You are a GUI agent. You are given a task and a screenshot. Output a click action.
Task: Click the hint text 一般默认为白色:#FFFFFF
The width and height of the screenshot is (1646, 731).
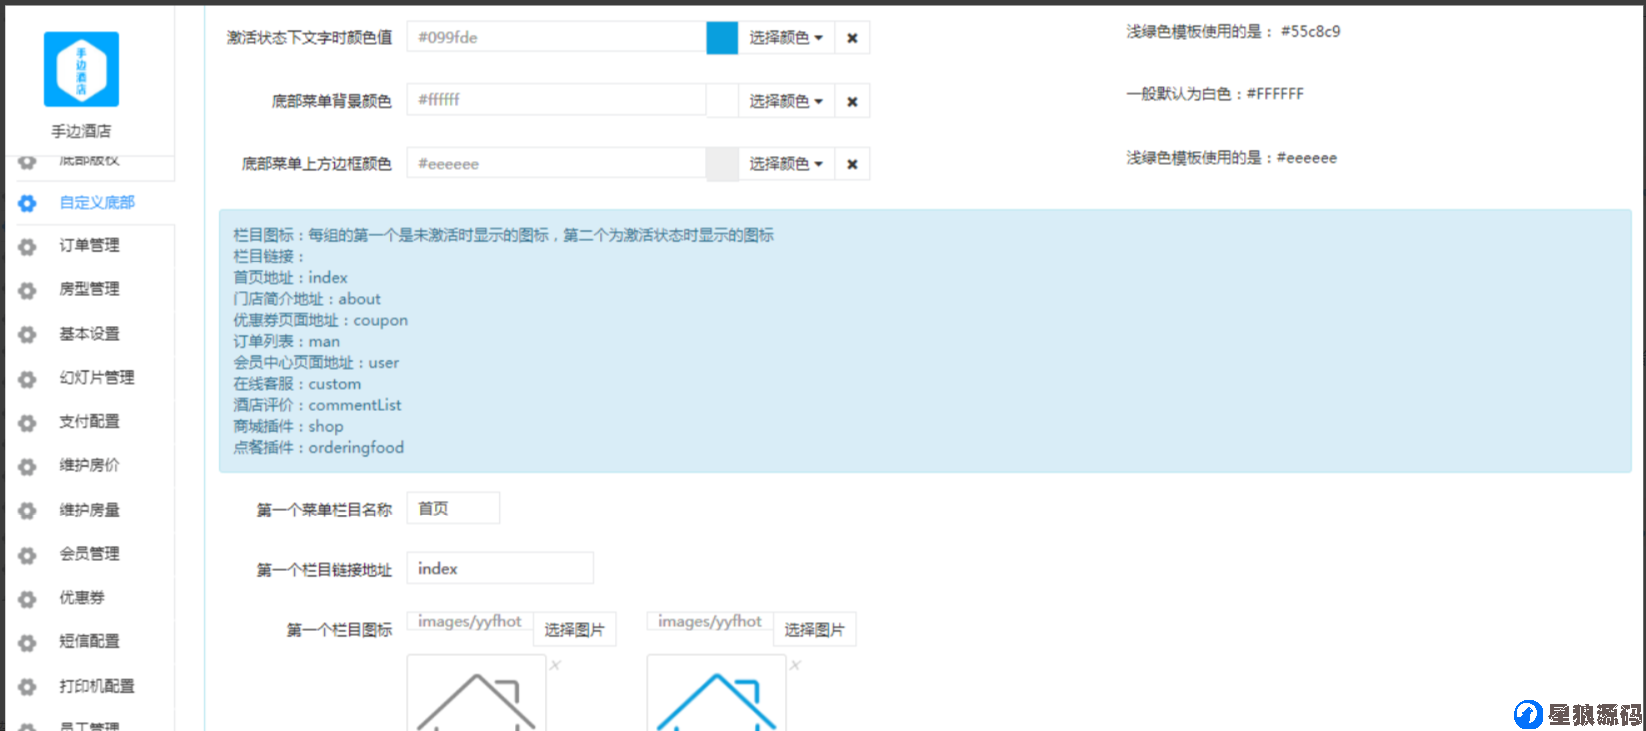(x=1215, y=94)
